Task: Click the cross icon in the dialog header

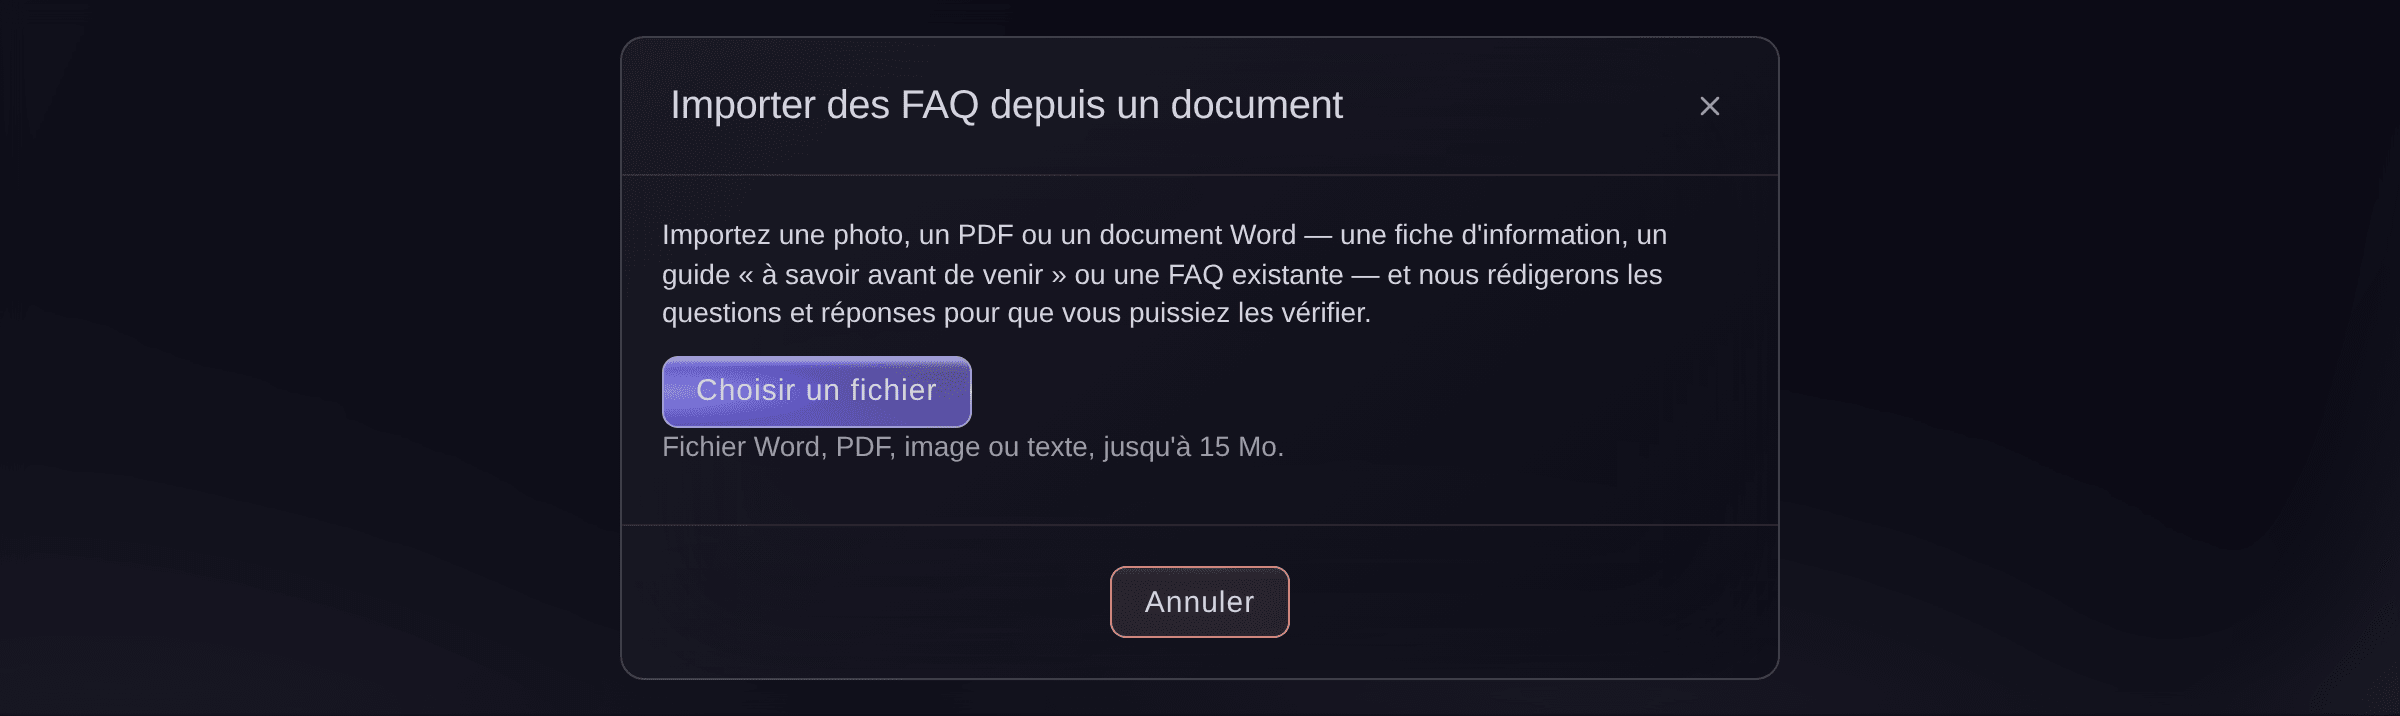Action: (1709, 106)
